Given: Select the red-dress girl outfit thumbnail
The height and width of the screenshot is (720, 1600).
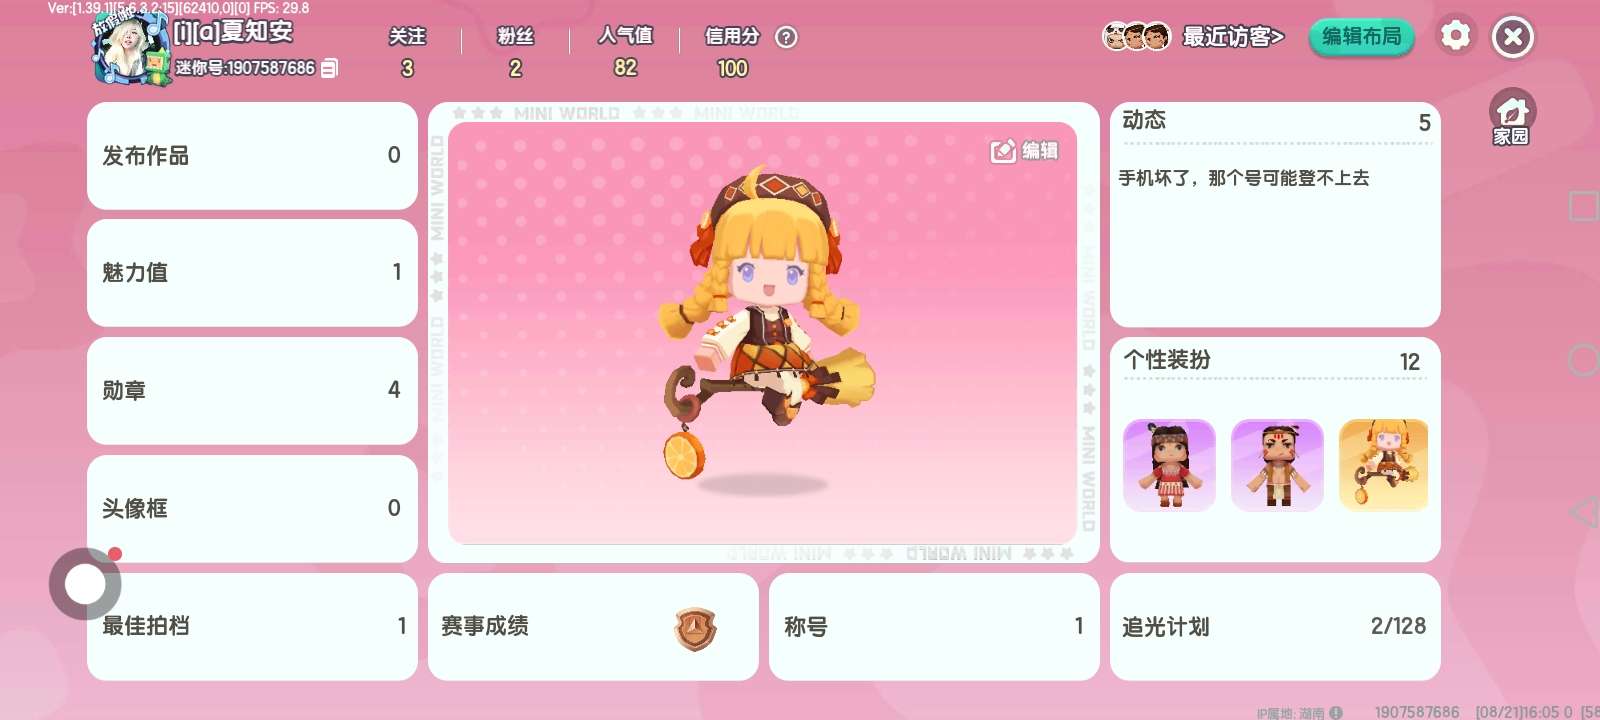Looking at the screenshot, I should (1169, 465).
